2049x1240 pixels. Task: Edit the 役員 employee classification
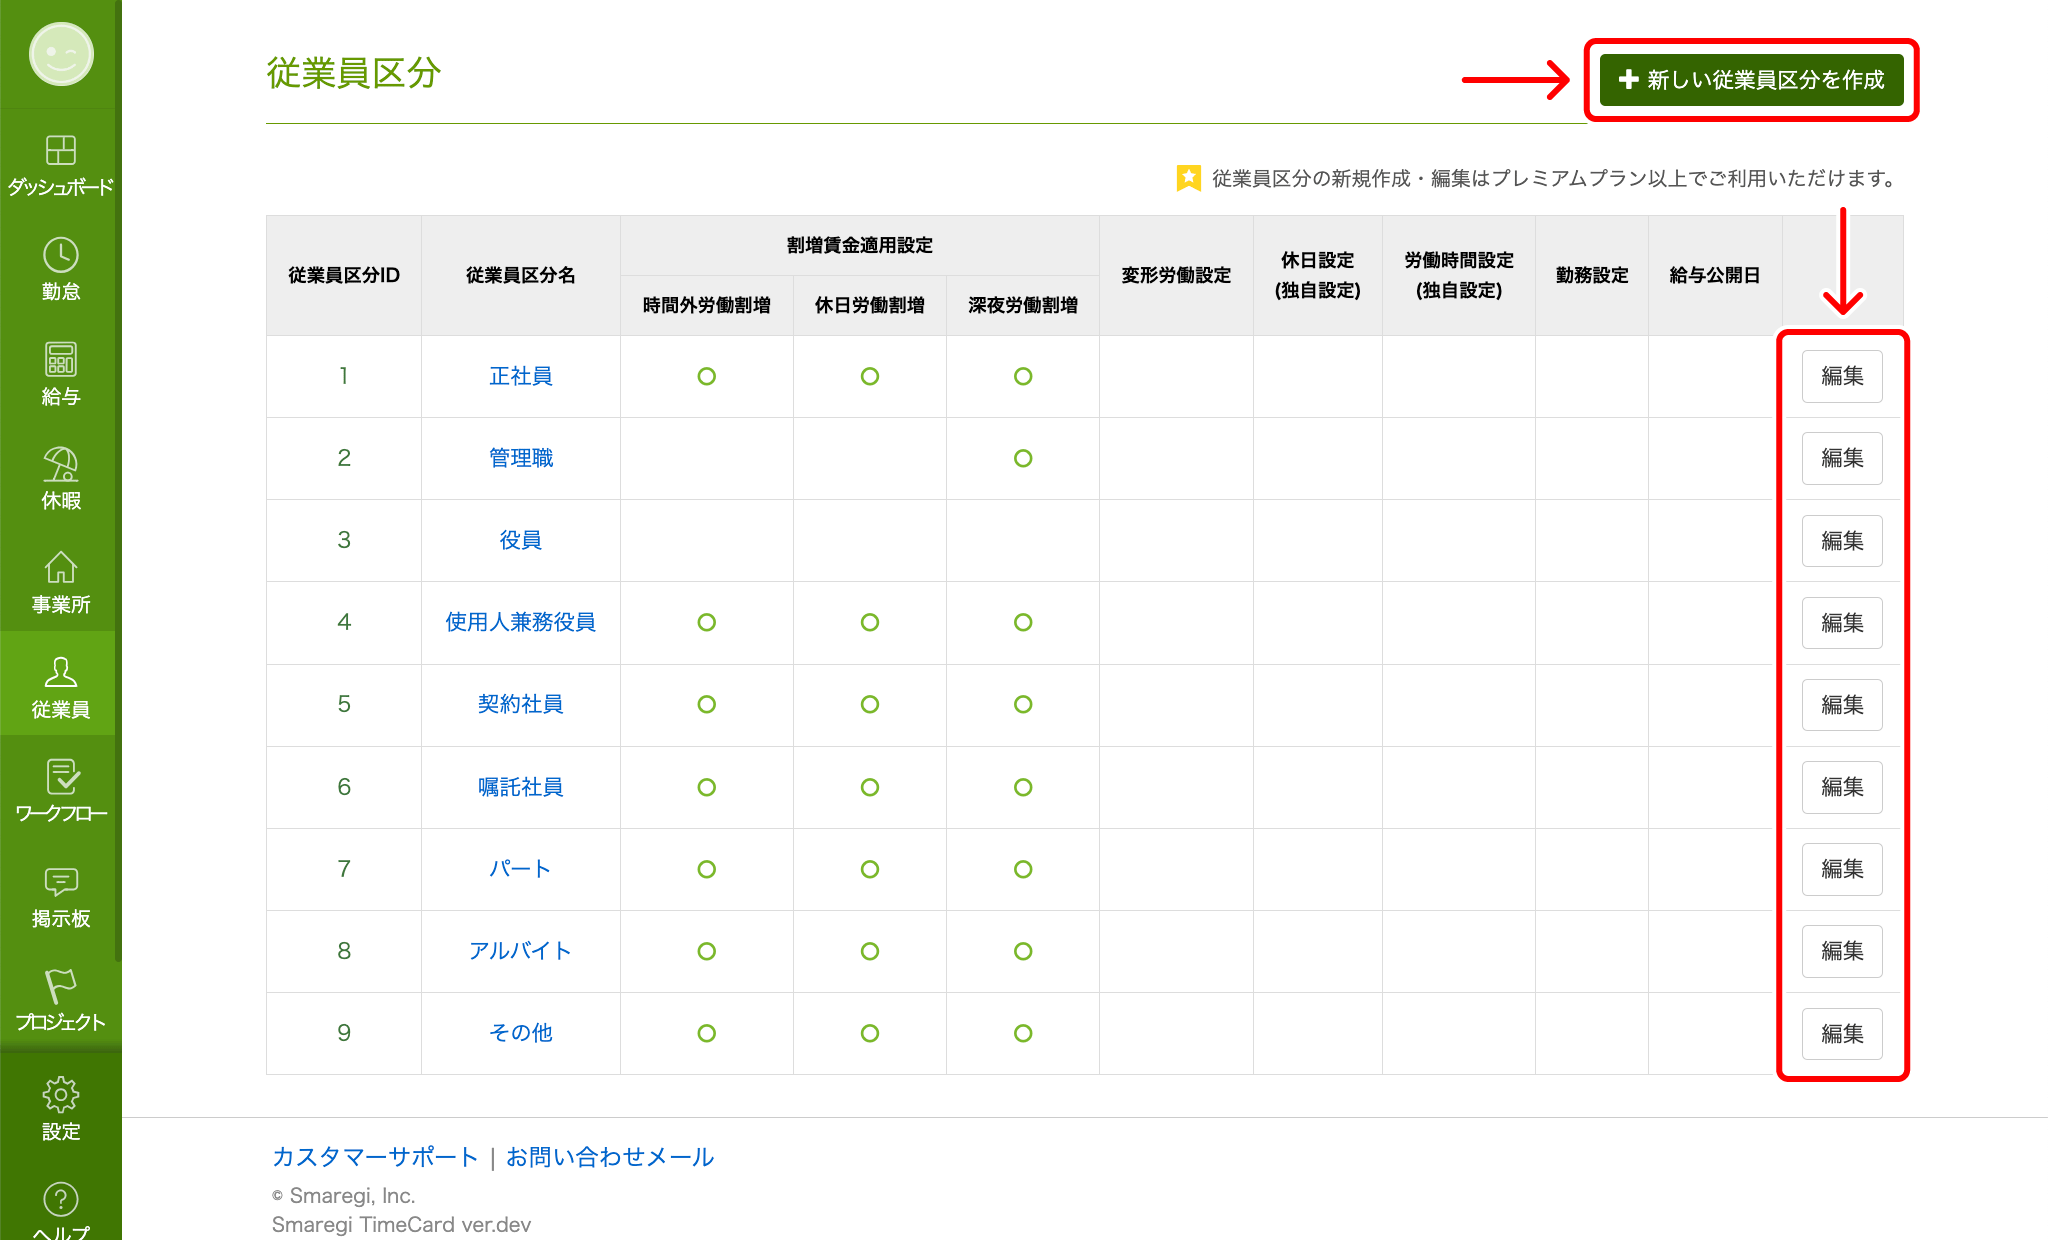coord(1842,541)
